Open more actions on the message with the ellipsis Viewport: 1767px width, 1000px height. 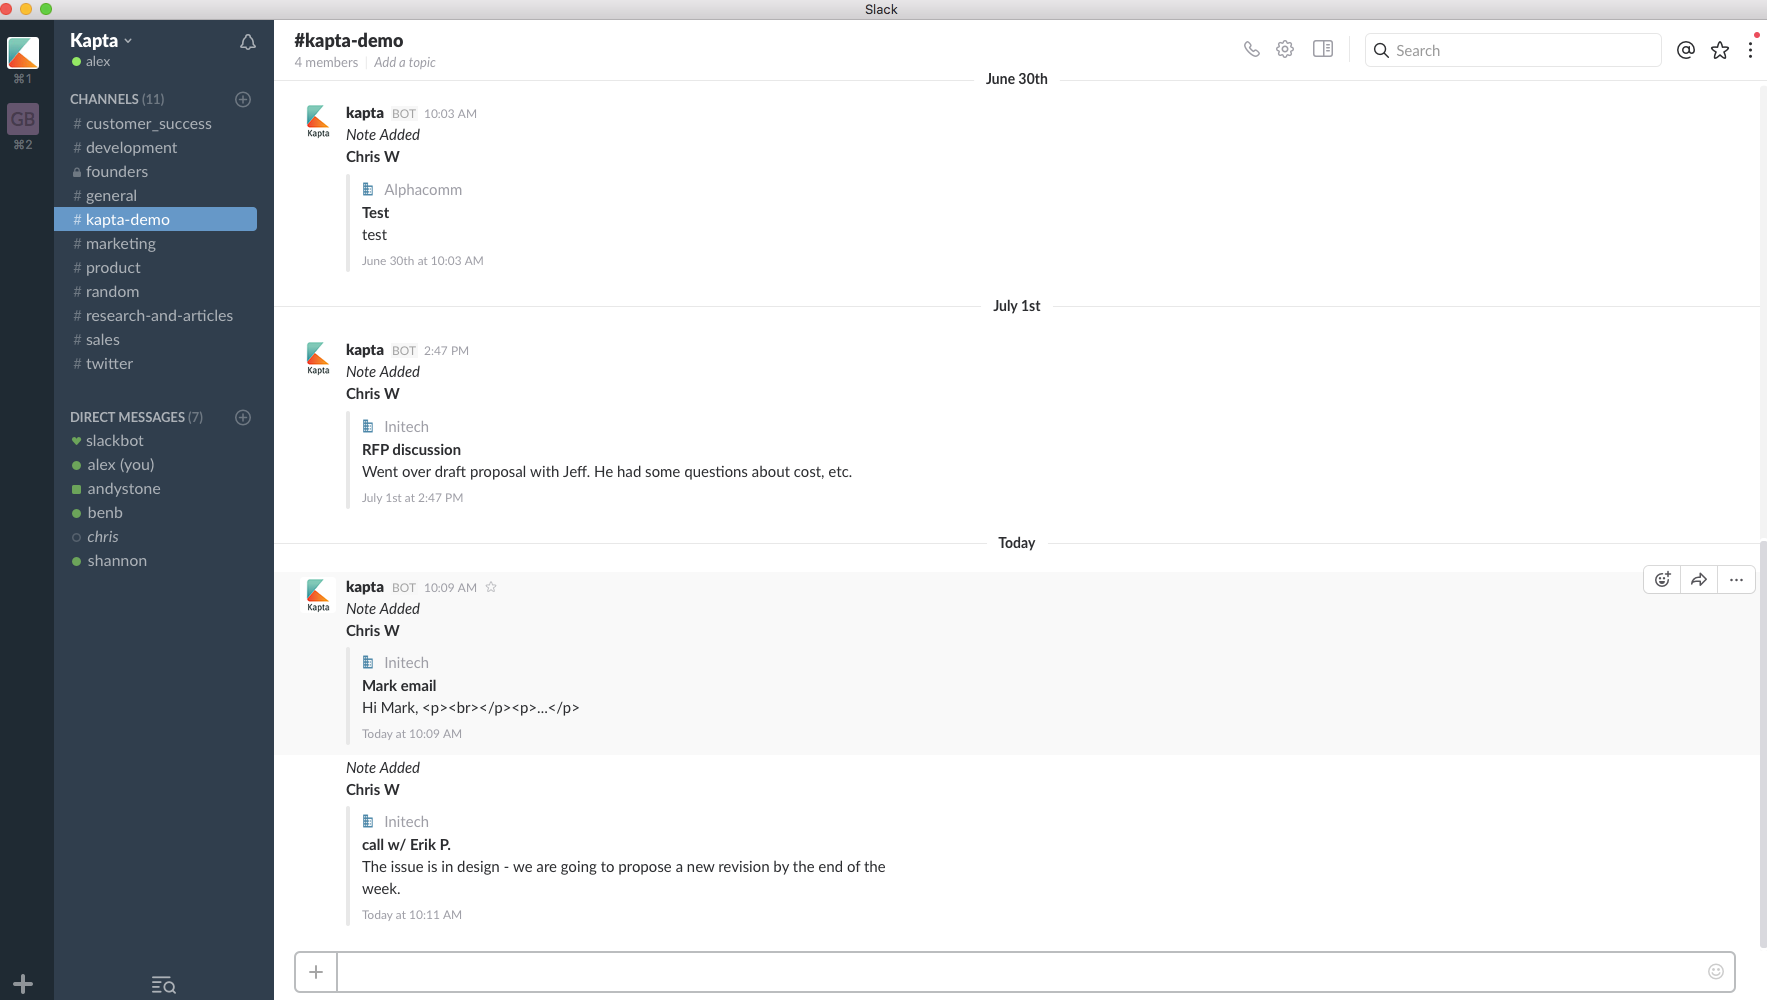(1736, 579)
